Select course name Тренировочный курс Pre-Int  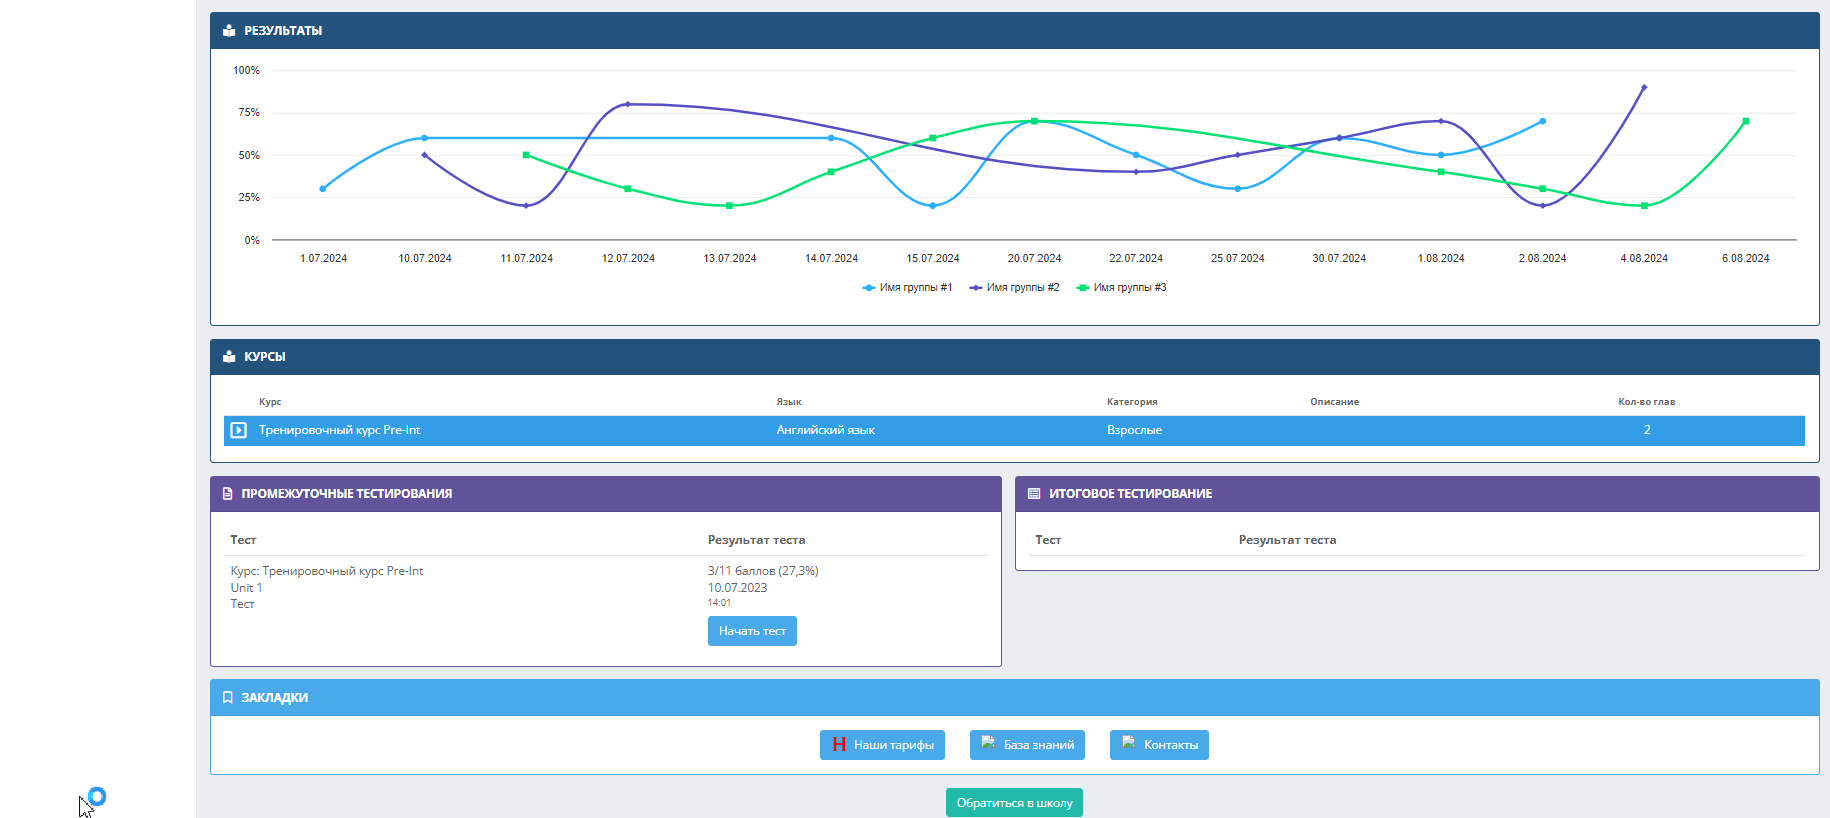pyautogui.click(x=339, y=430)
